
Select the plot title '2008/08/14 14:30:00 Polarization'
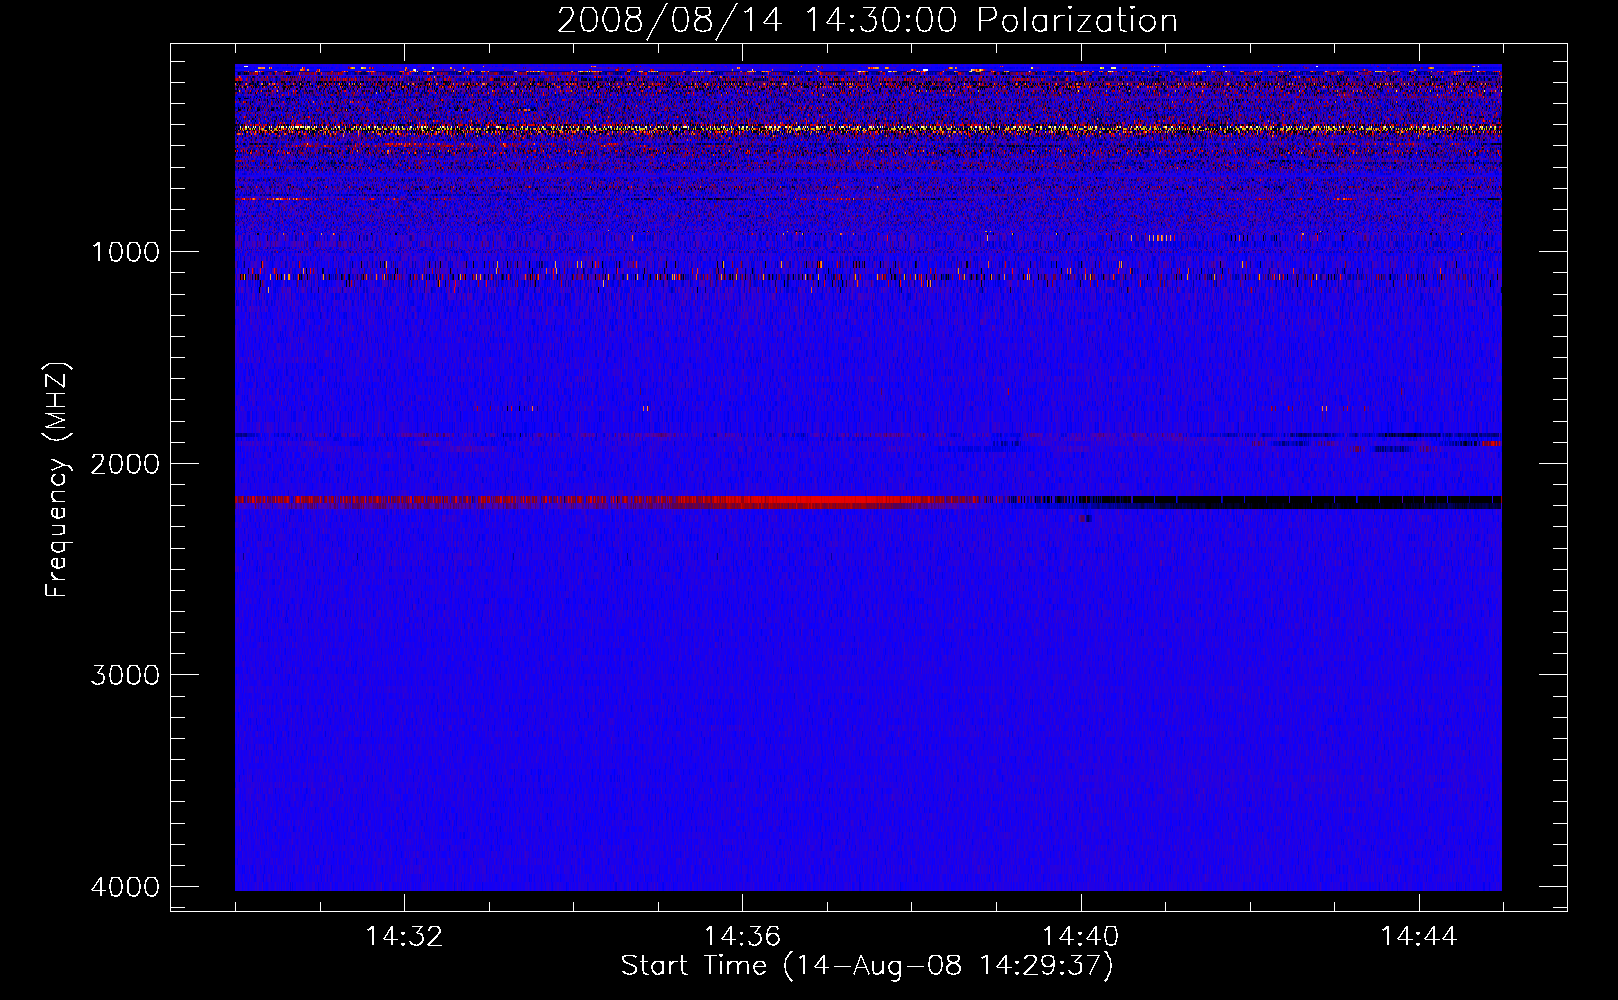(x=867, y=20)
